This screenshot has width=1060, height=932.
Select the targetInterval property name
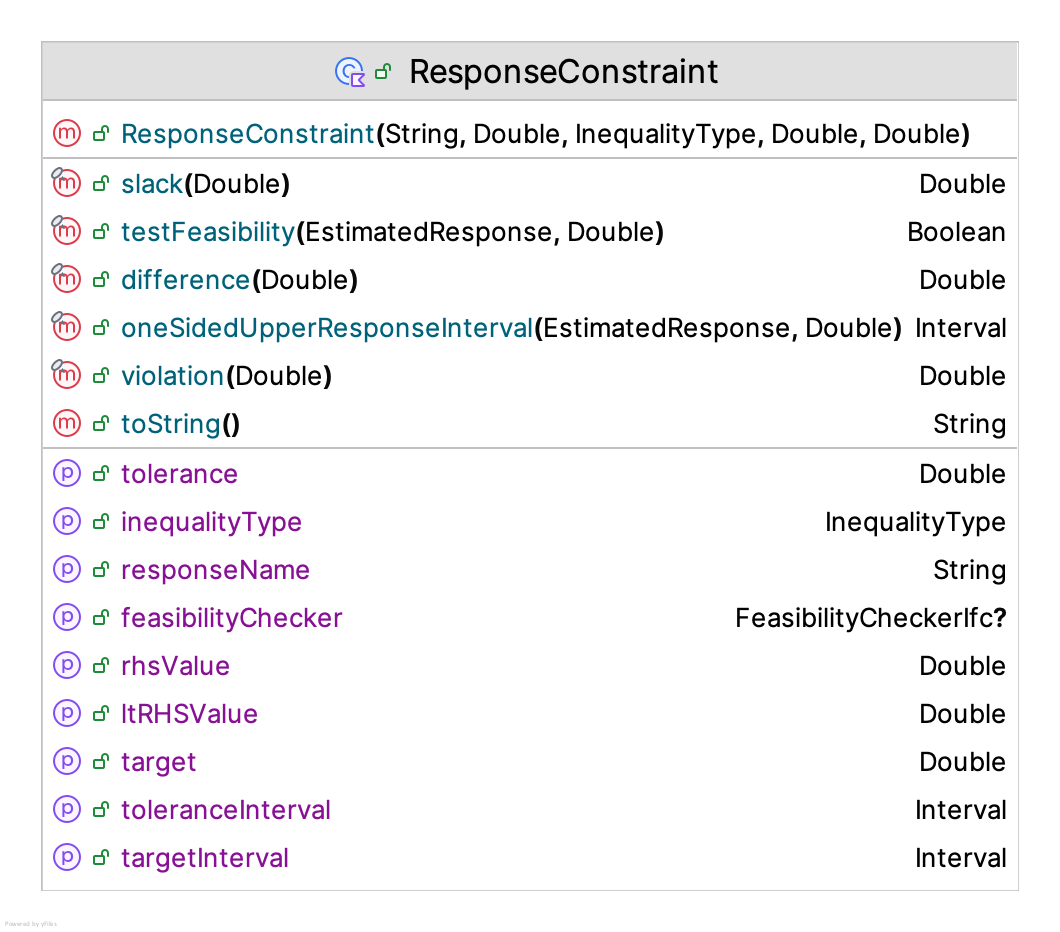tap(205, 858)
